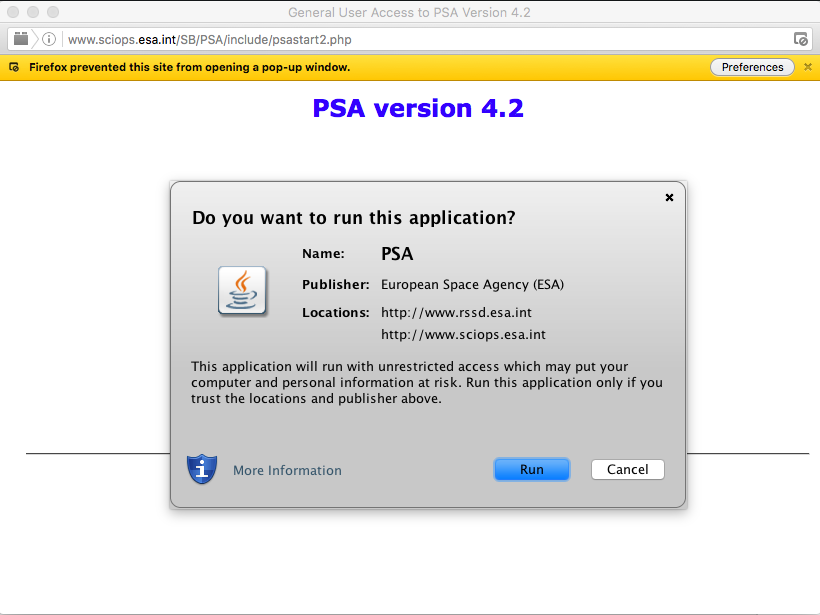
Task: Click the unrestricted access warning paragraph
Action: [x=427, y=382]
